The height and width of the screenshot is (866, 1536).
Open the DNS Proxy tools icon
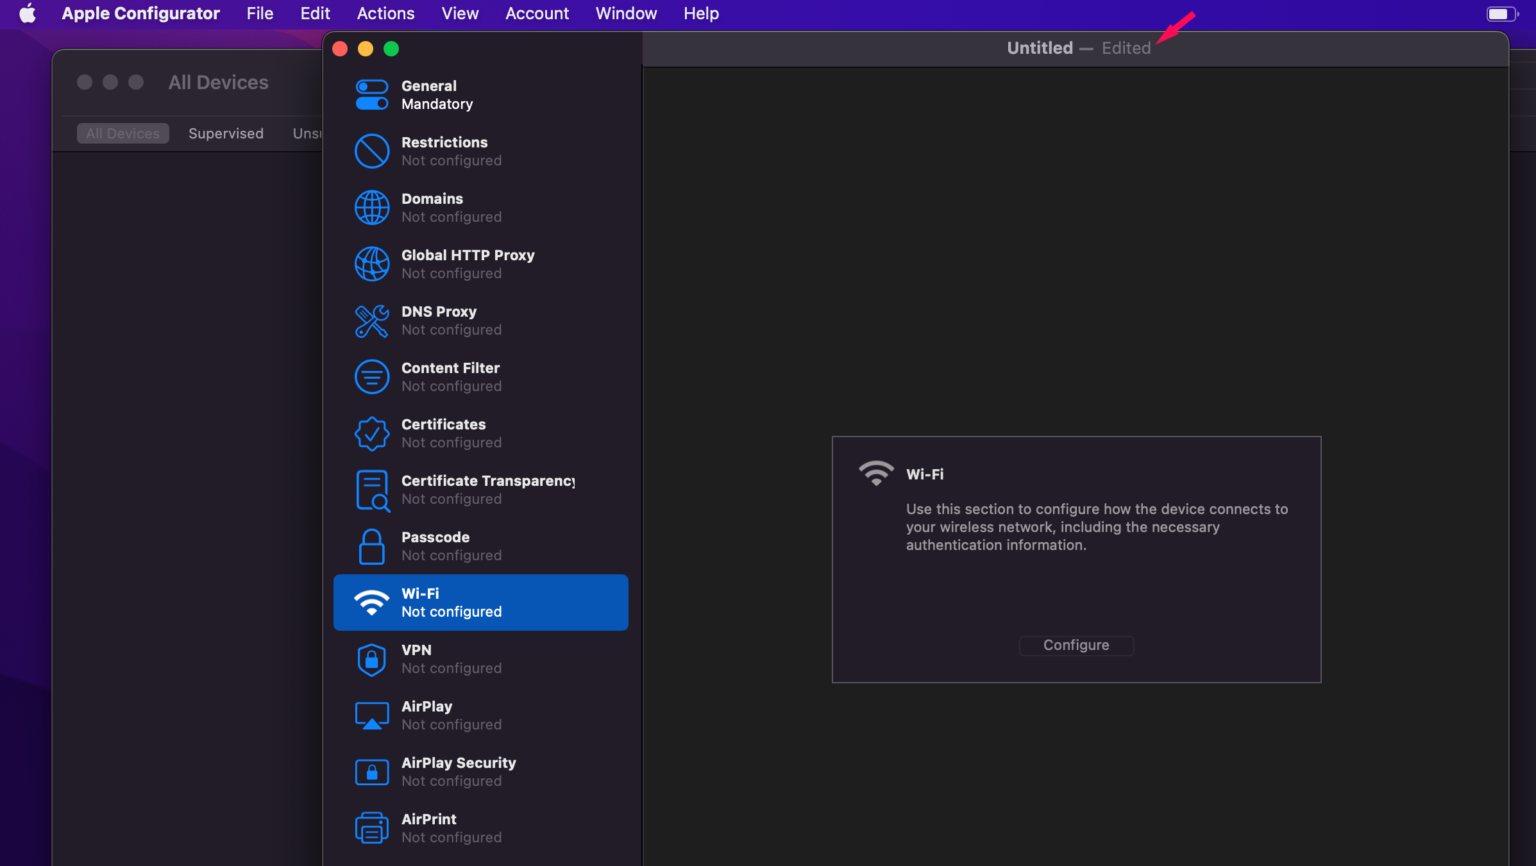372,321
